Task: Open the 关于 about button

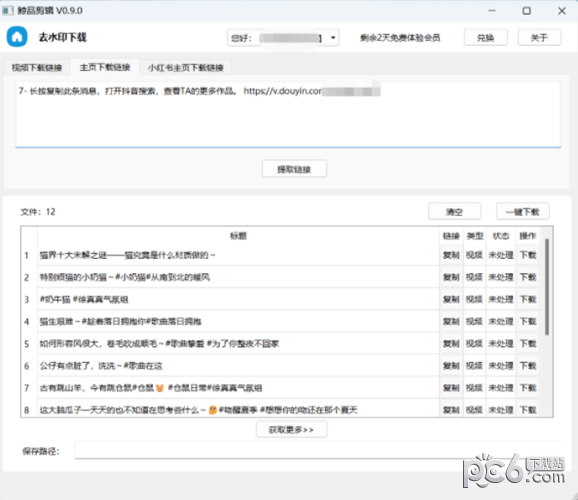Action: (539, 38)
